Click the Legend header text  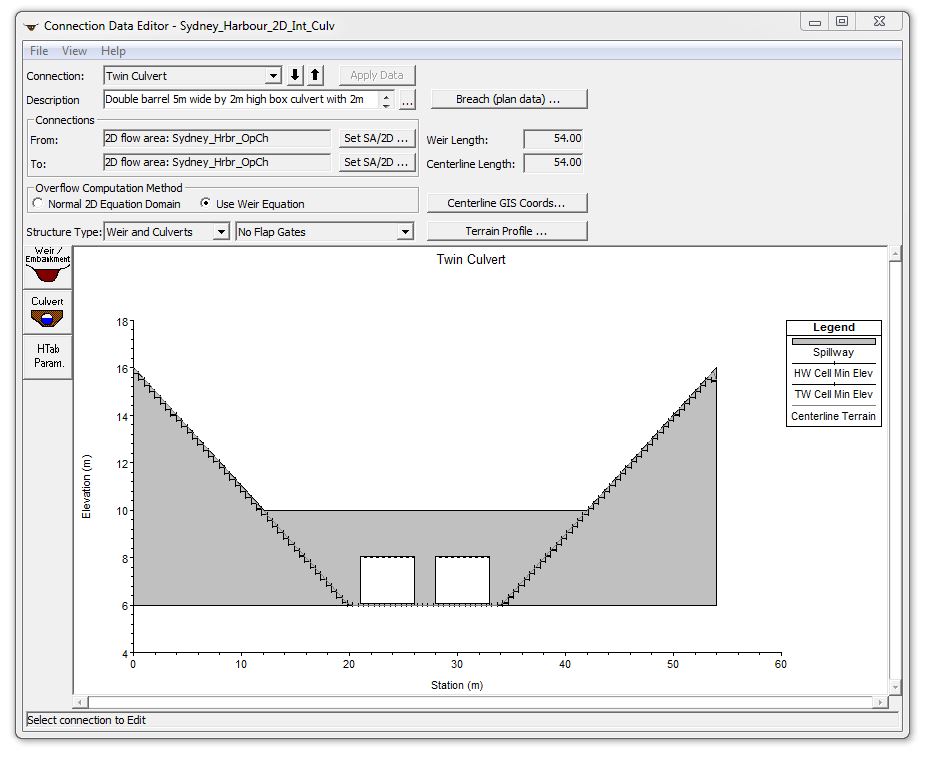tap(833, 327)
